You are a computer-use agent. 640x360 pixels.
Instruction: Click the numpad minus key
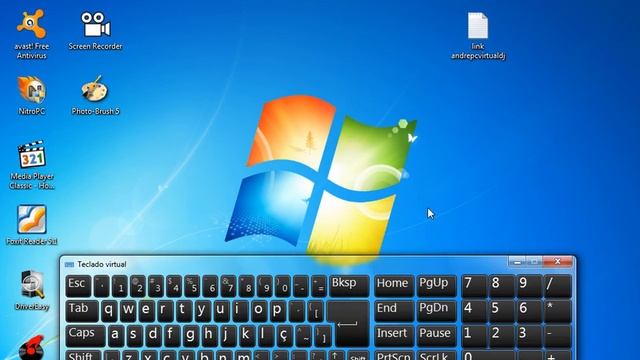(558, 336)
